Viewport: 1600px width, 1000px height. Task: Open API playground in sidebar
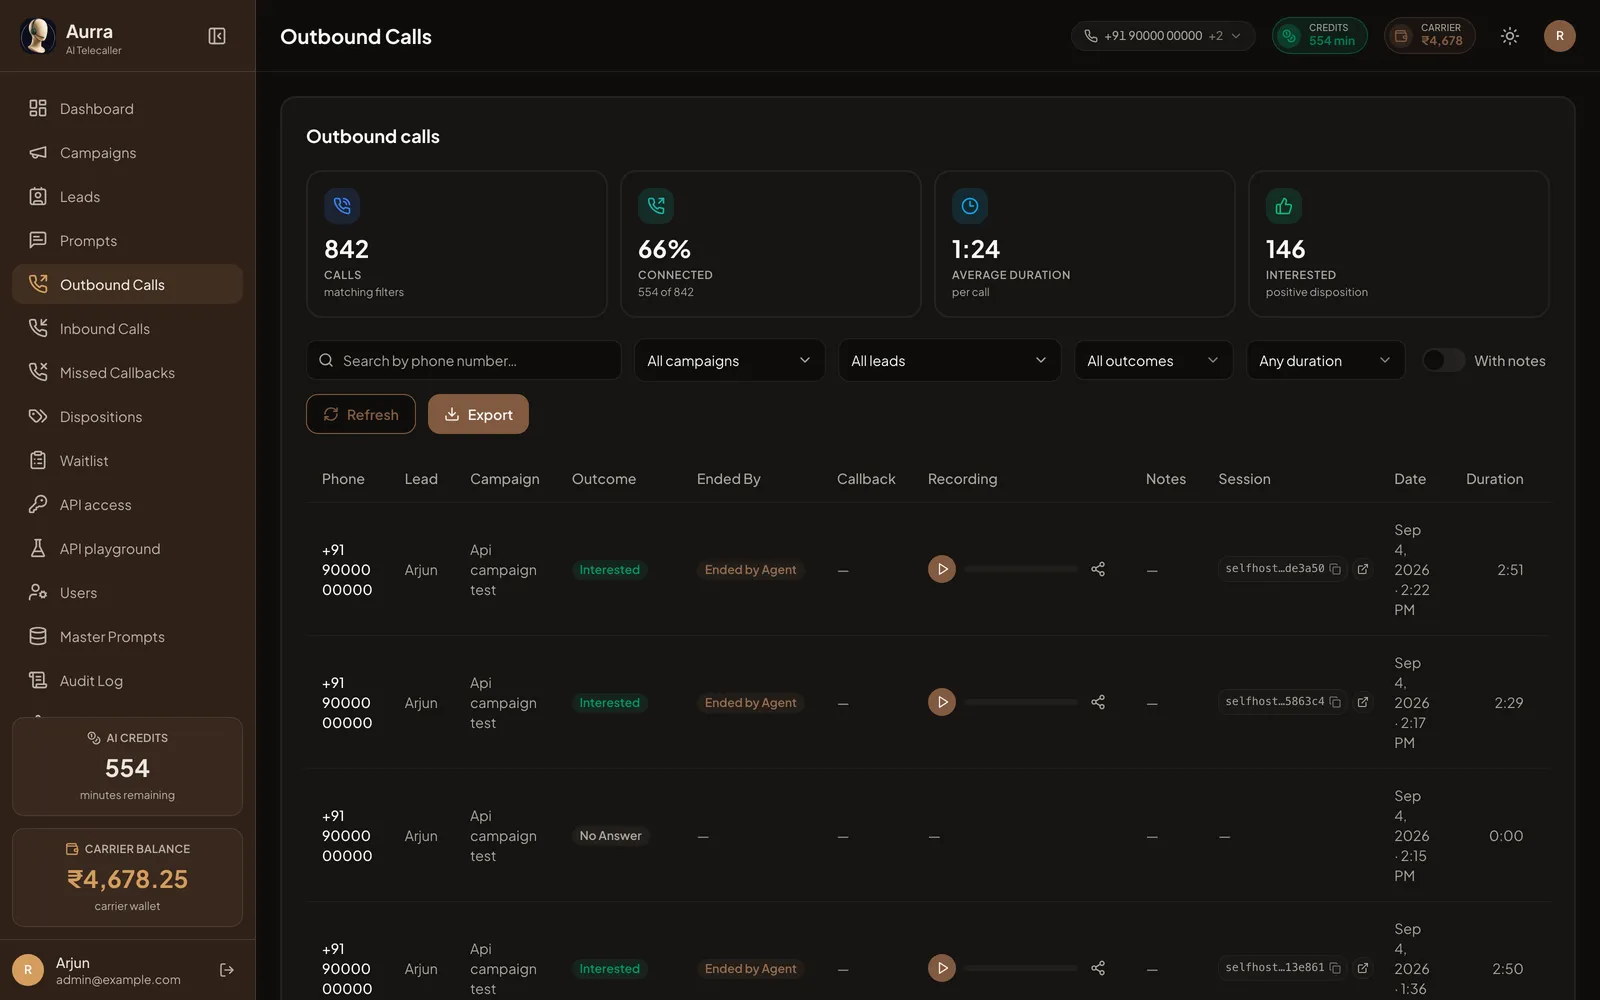click(127, 548)
